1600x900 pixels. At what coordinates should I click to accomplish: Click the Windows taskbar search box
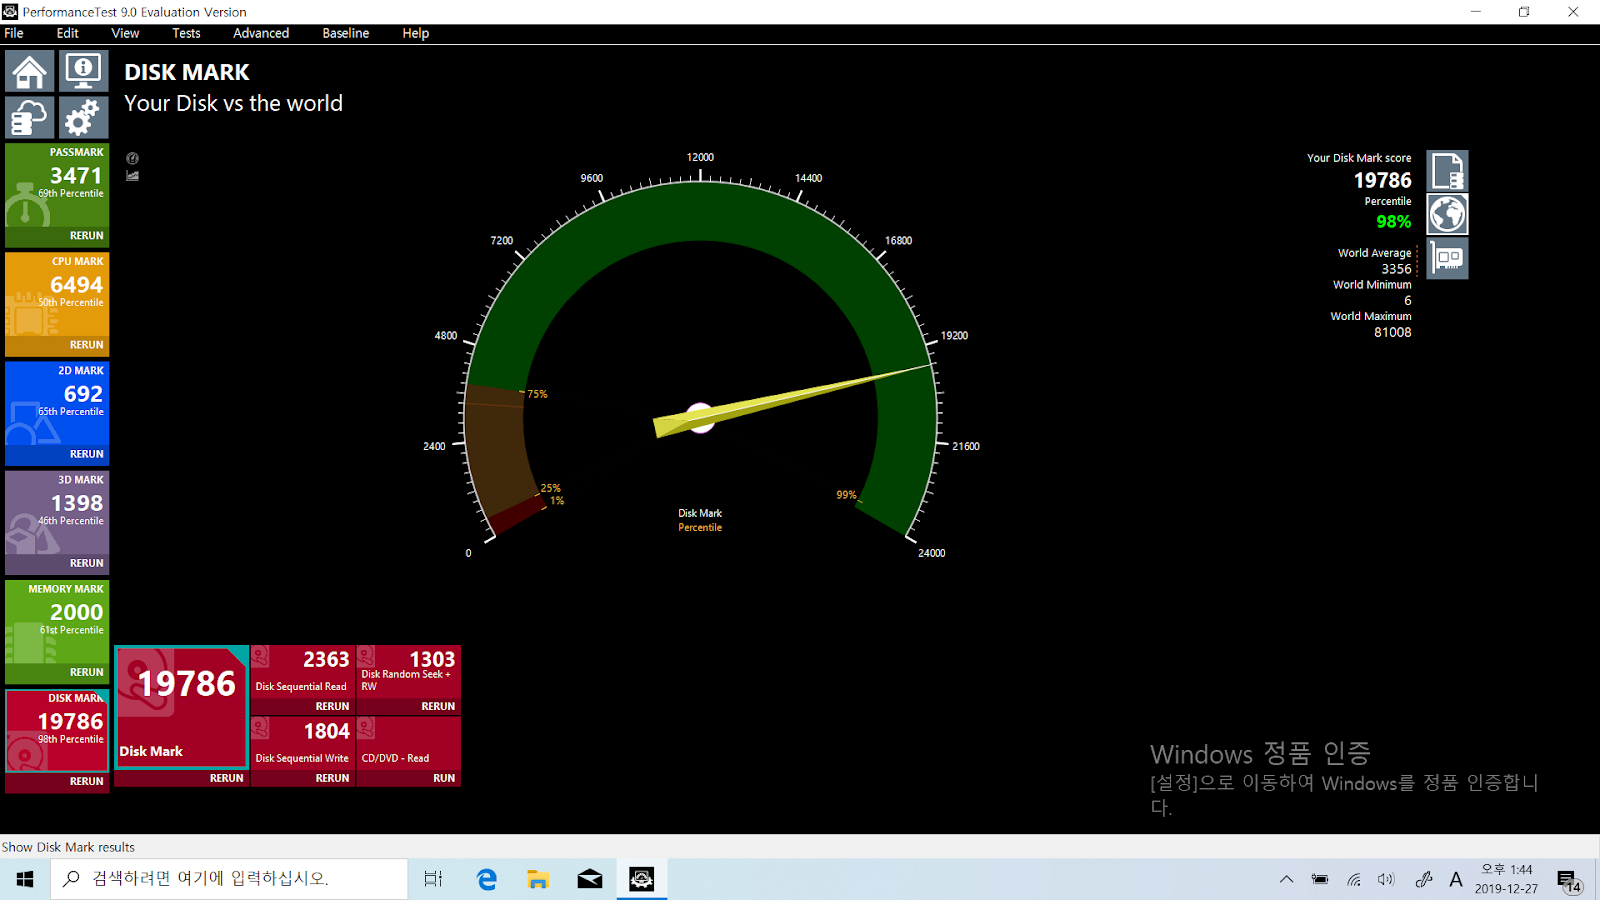(x=229, y=879)
